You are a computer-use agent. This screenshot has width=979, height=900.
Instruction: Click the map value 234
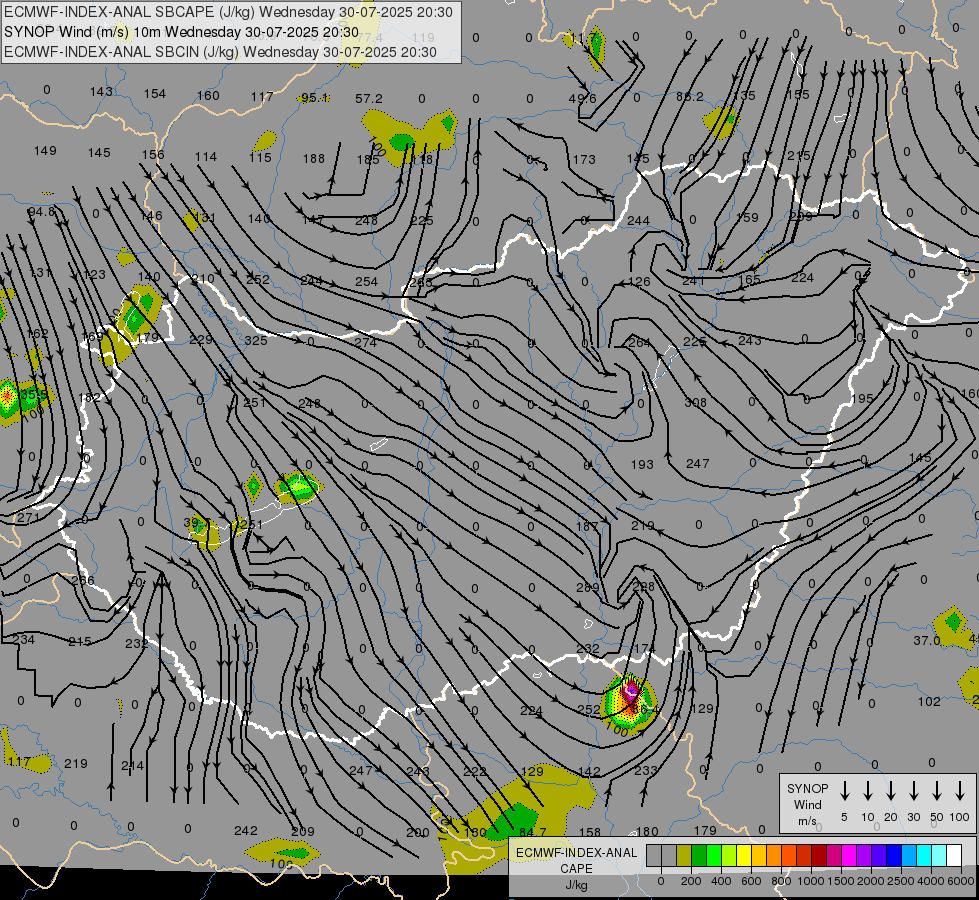[x=24, y=639]
